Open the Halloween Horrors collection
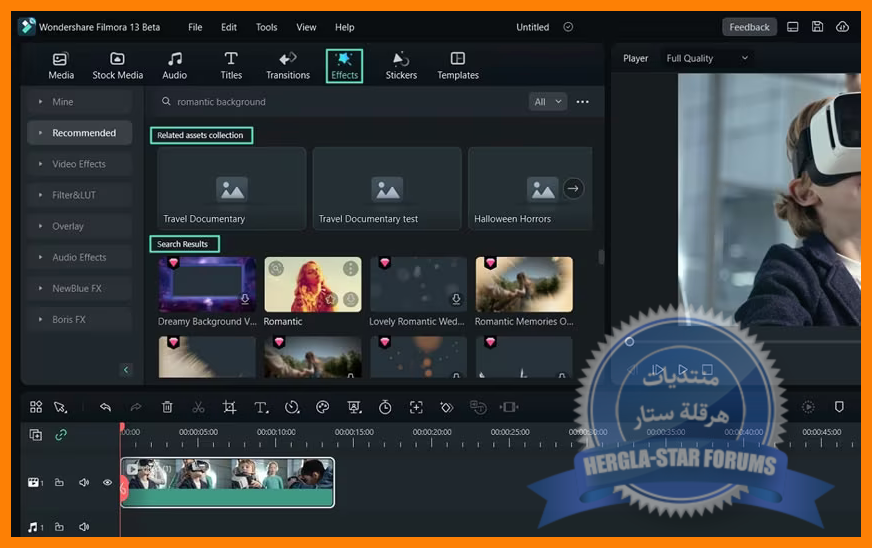872x548 pixels. [x=530, y=189]
